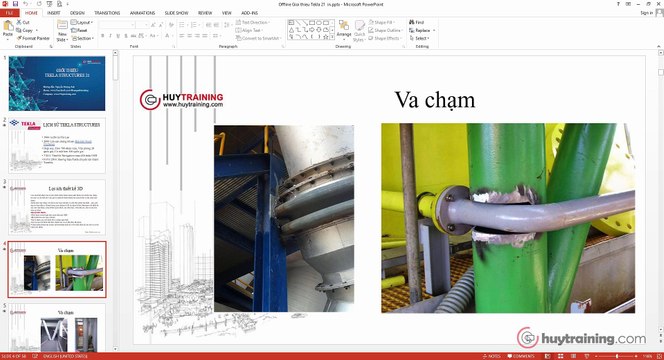
Task: Switch to the TRANSITIONS tab
Action: (107, 13)
